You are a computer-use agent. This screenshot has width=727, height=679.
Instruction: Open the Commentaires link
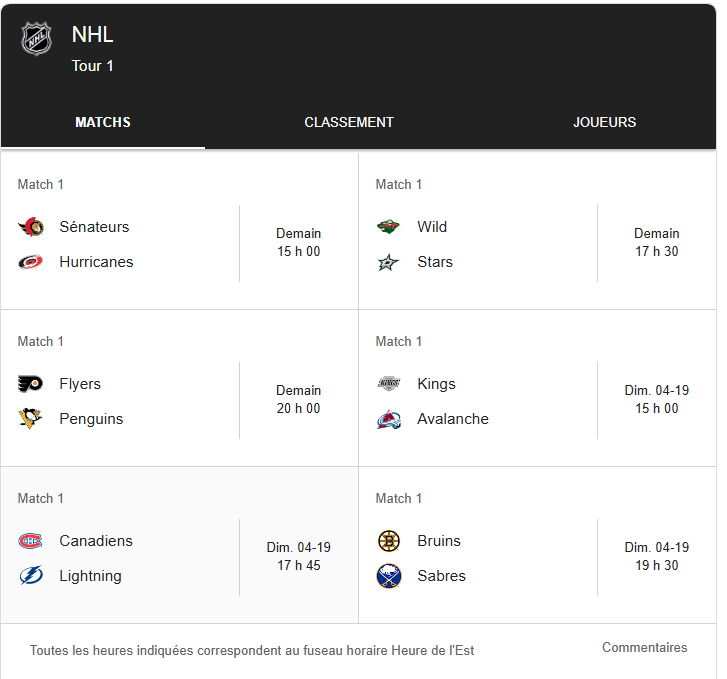pos(644,647)
